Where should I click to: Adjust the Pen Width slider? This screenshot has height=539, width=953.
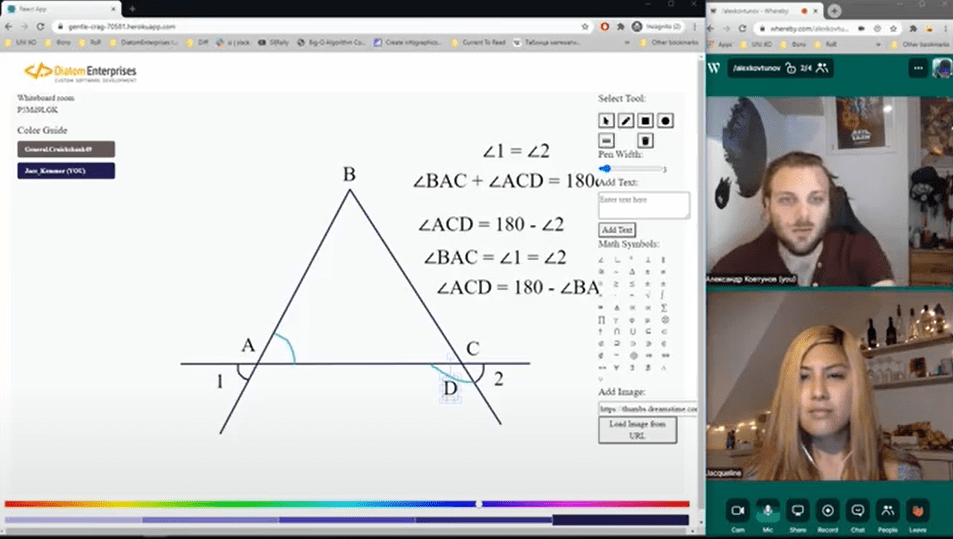click(631, 168)
